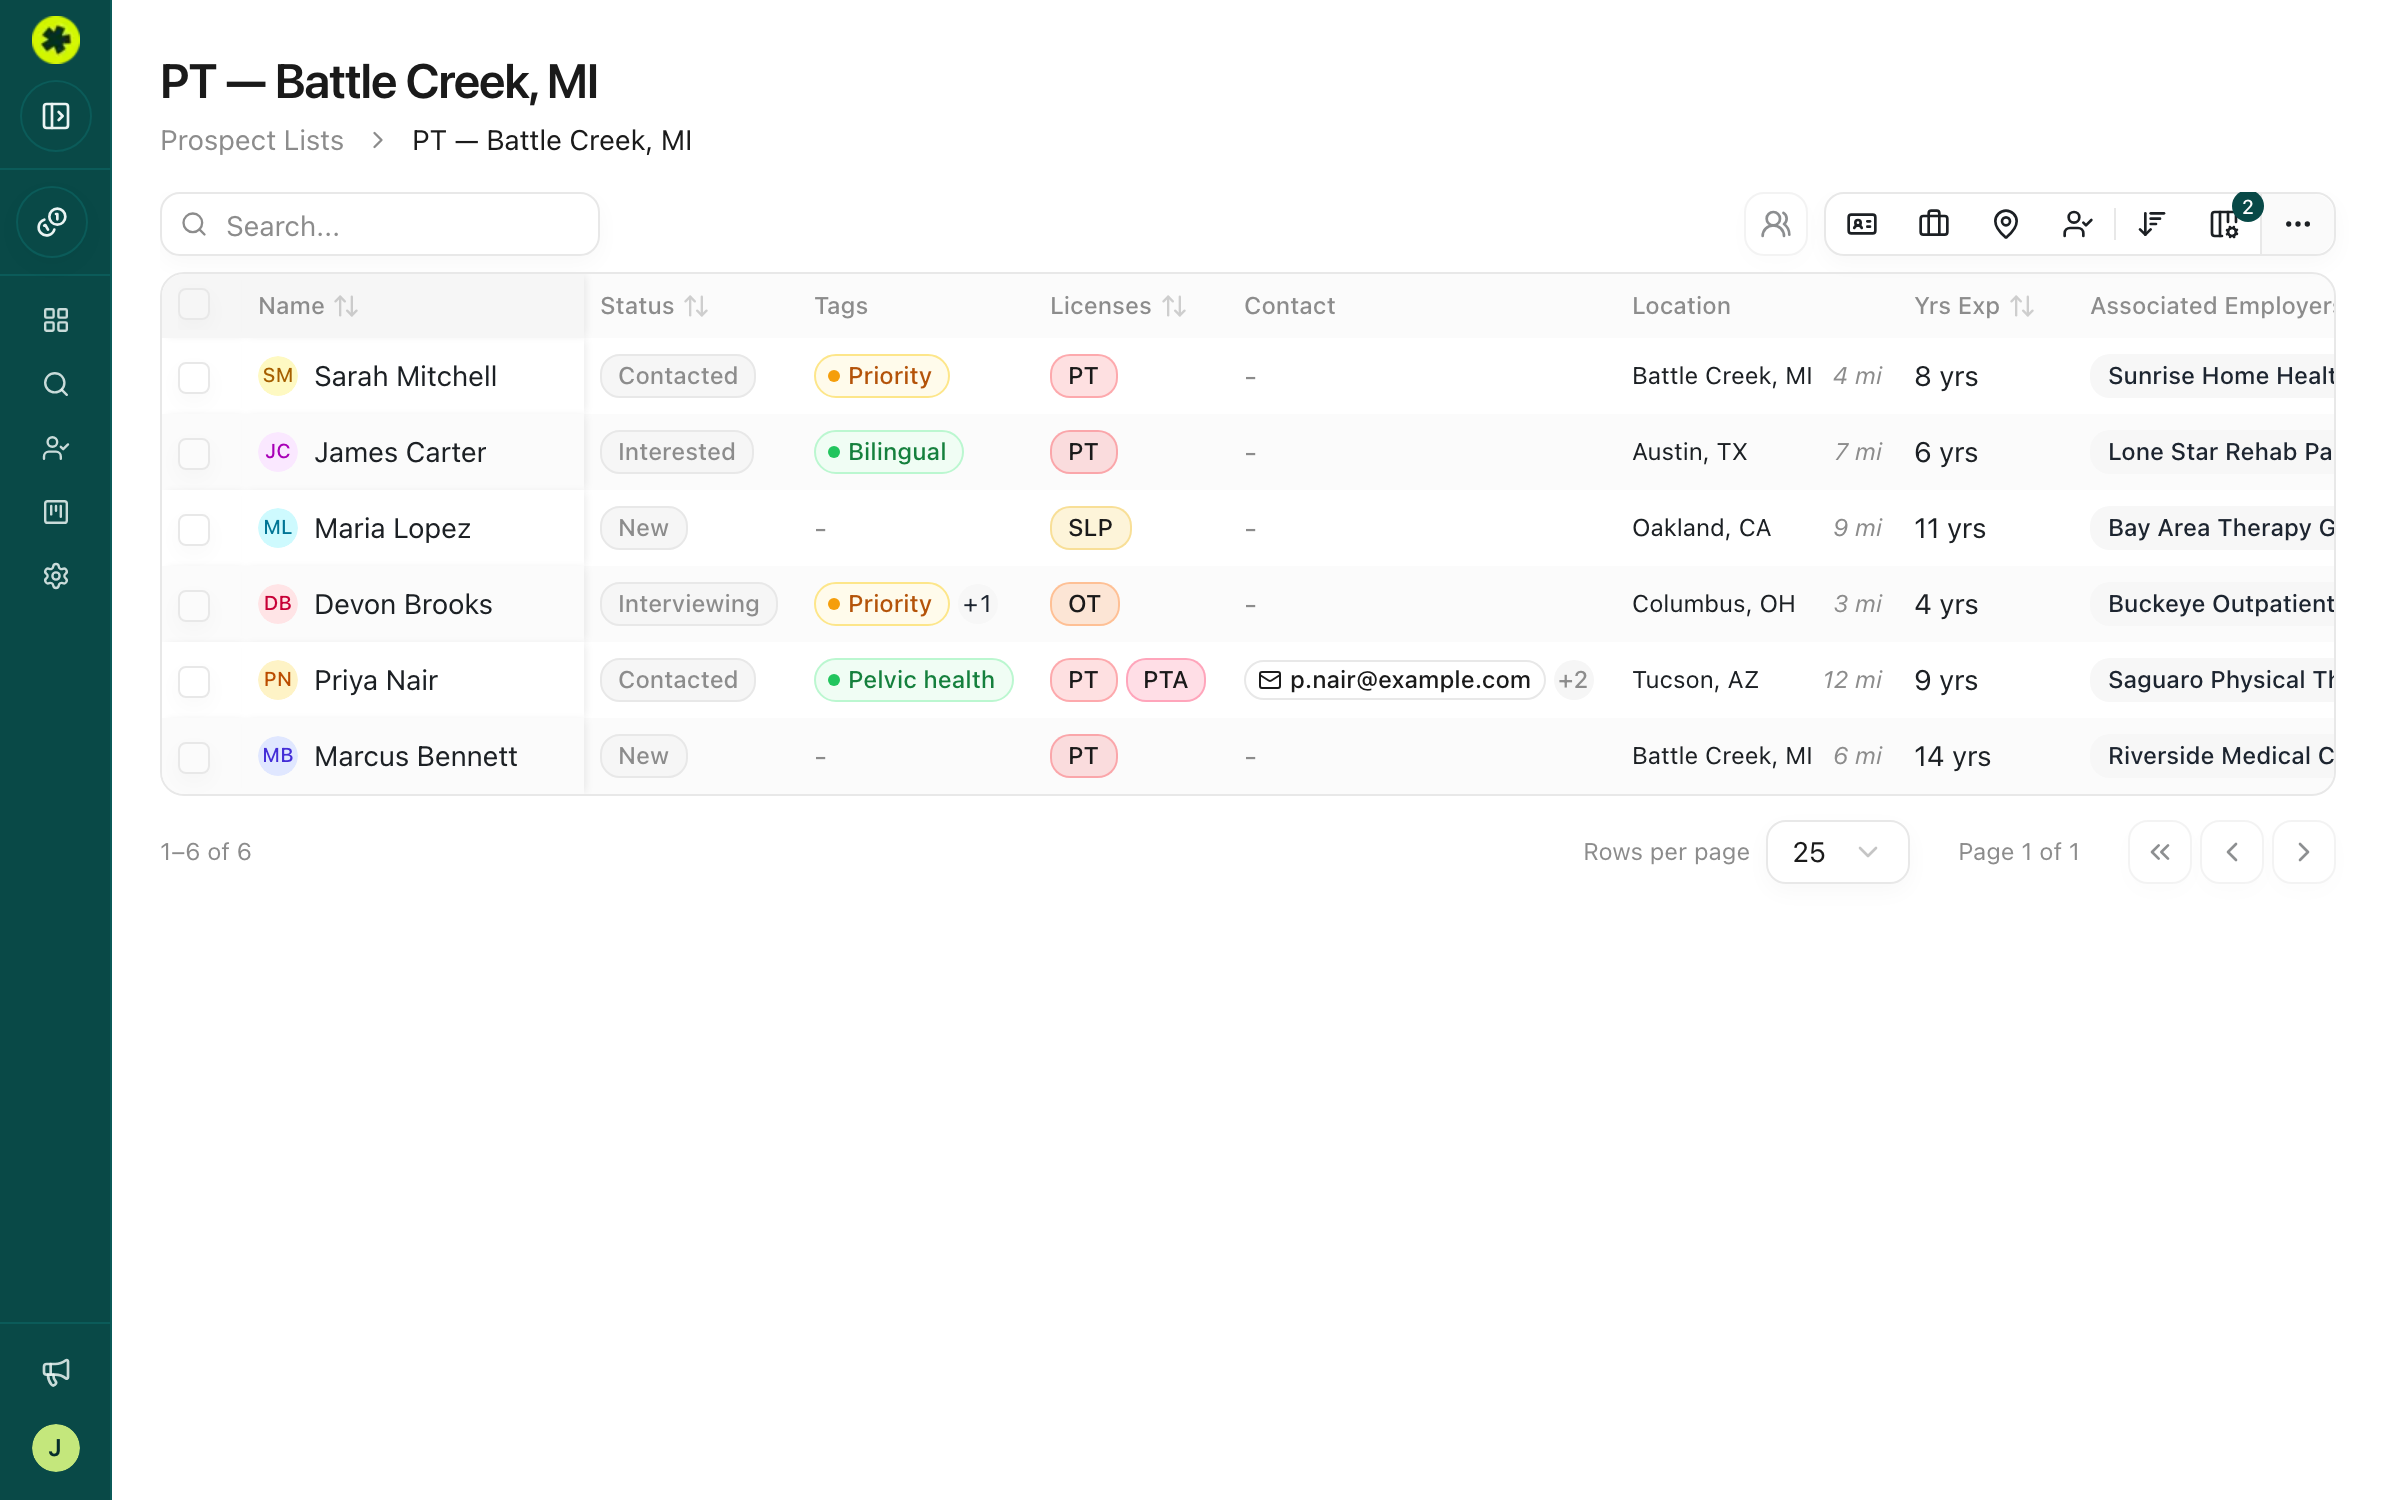Open the ID card filter icon
This screenshot has width=2400, height=1500.
click(1861, 224)
